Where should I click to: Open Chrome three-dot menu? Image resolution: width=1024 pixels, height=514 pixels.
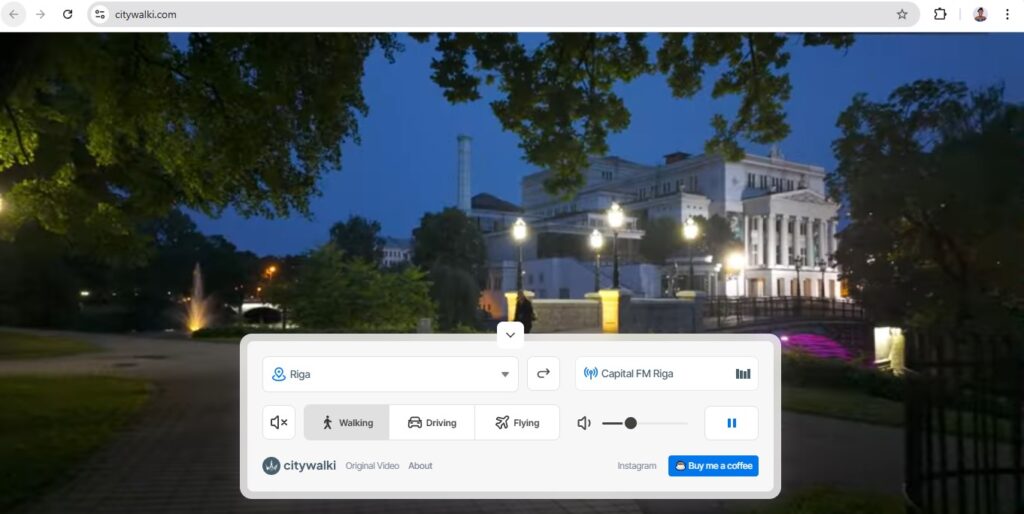1007,14
